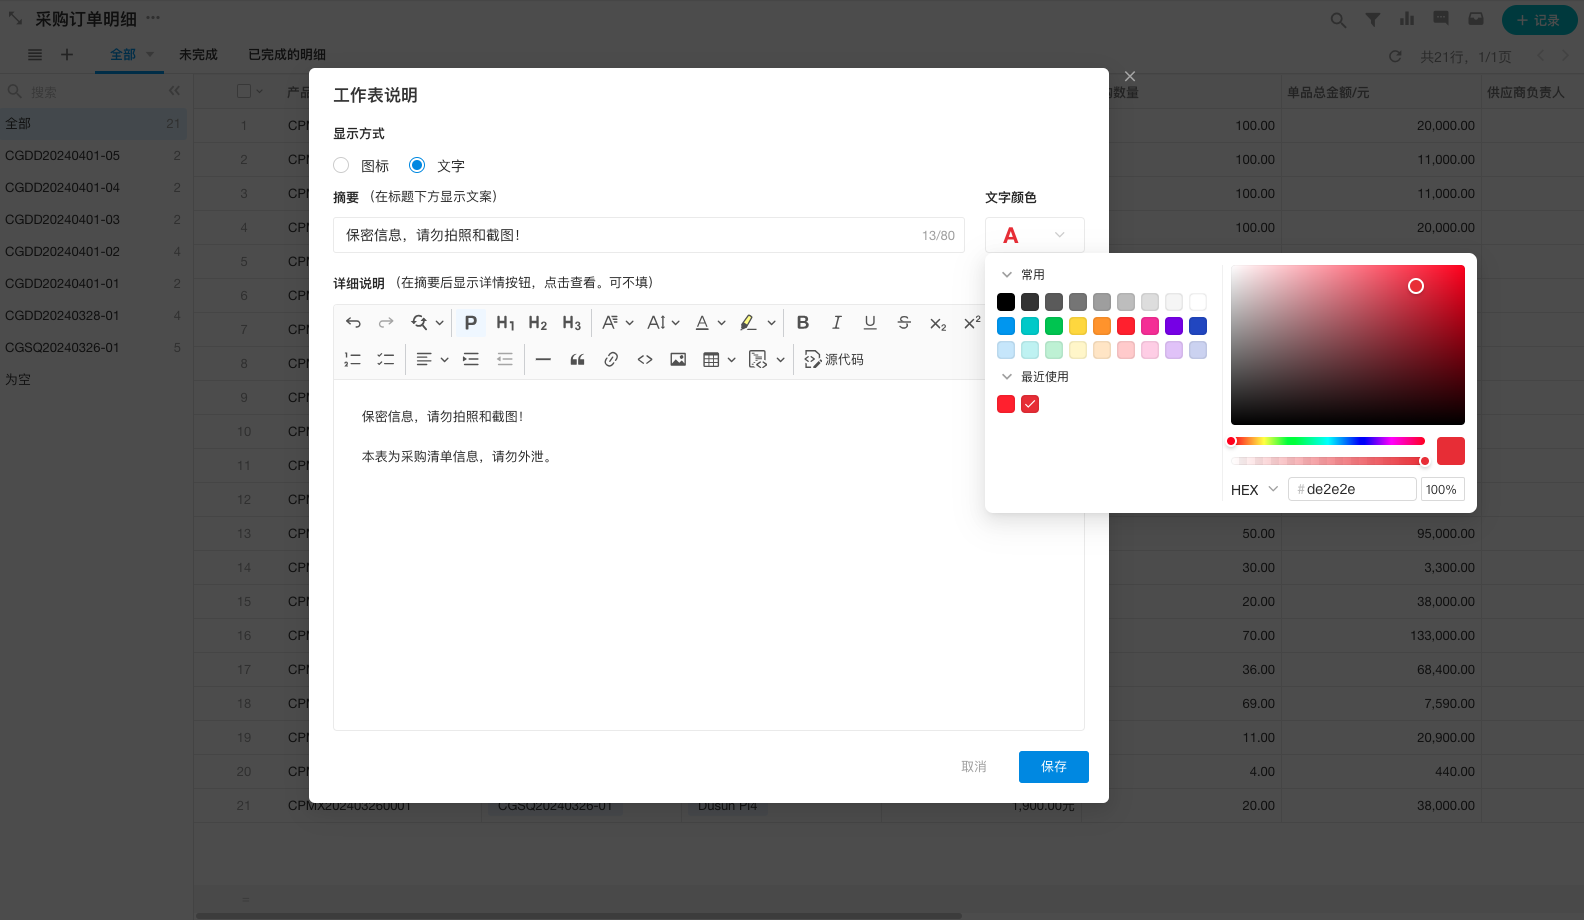Open the insert table dropdown
This screenshot has width=1584, height=920.
coord(720,360)
